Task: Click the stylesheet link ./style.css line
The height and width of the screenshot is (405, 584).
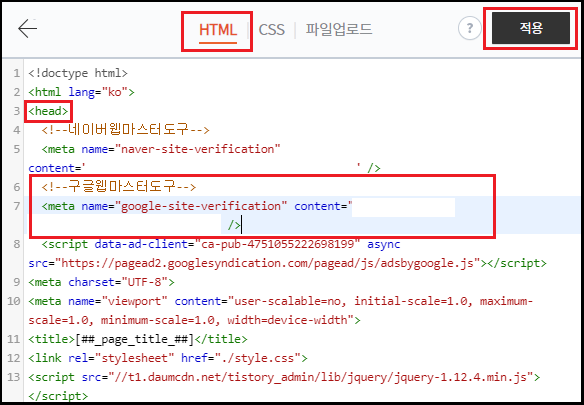Action: [168, 358]
